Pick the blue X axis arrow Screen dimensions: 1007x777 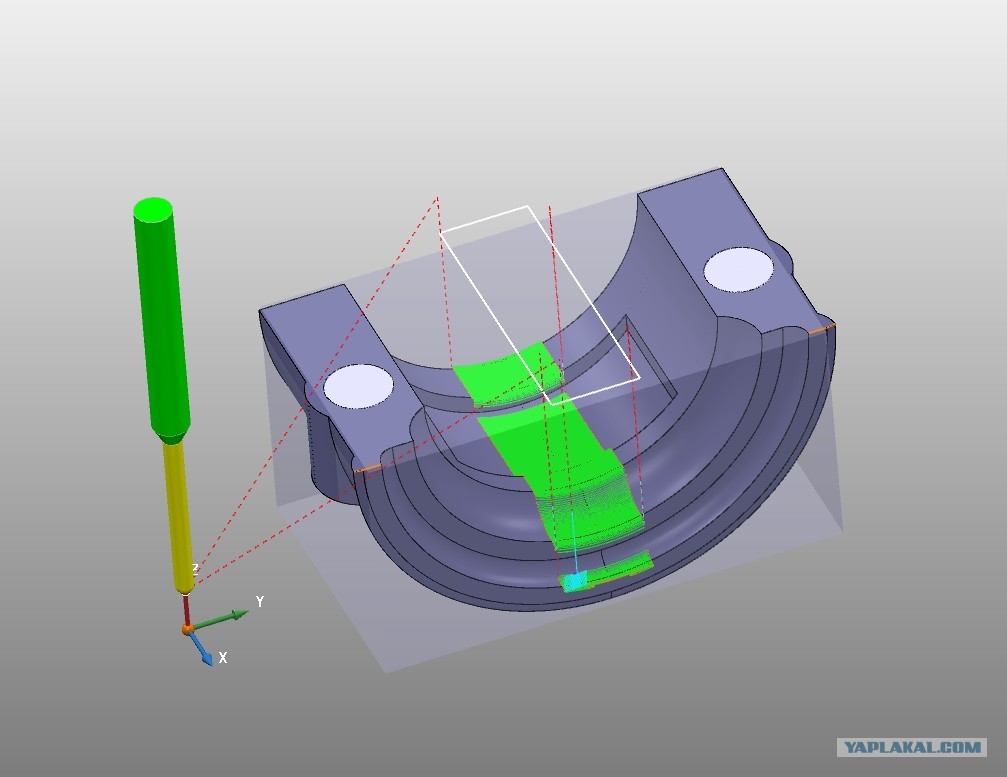pos(200,649)
